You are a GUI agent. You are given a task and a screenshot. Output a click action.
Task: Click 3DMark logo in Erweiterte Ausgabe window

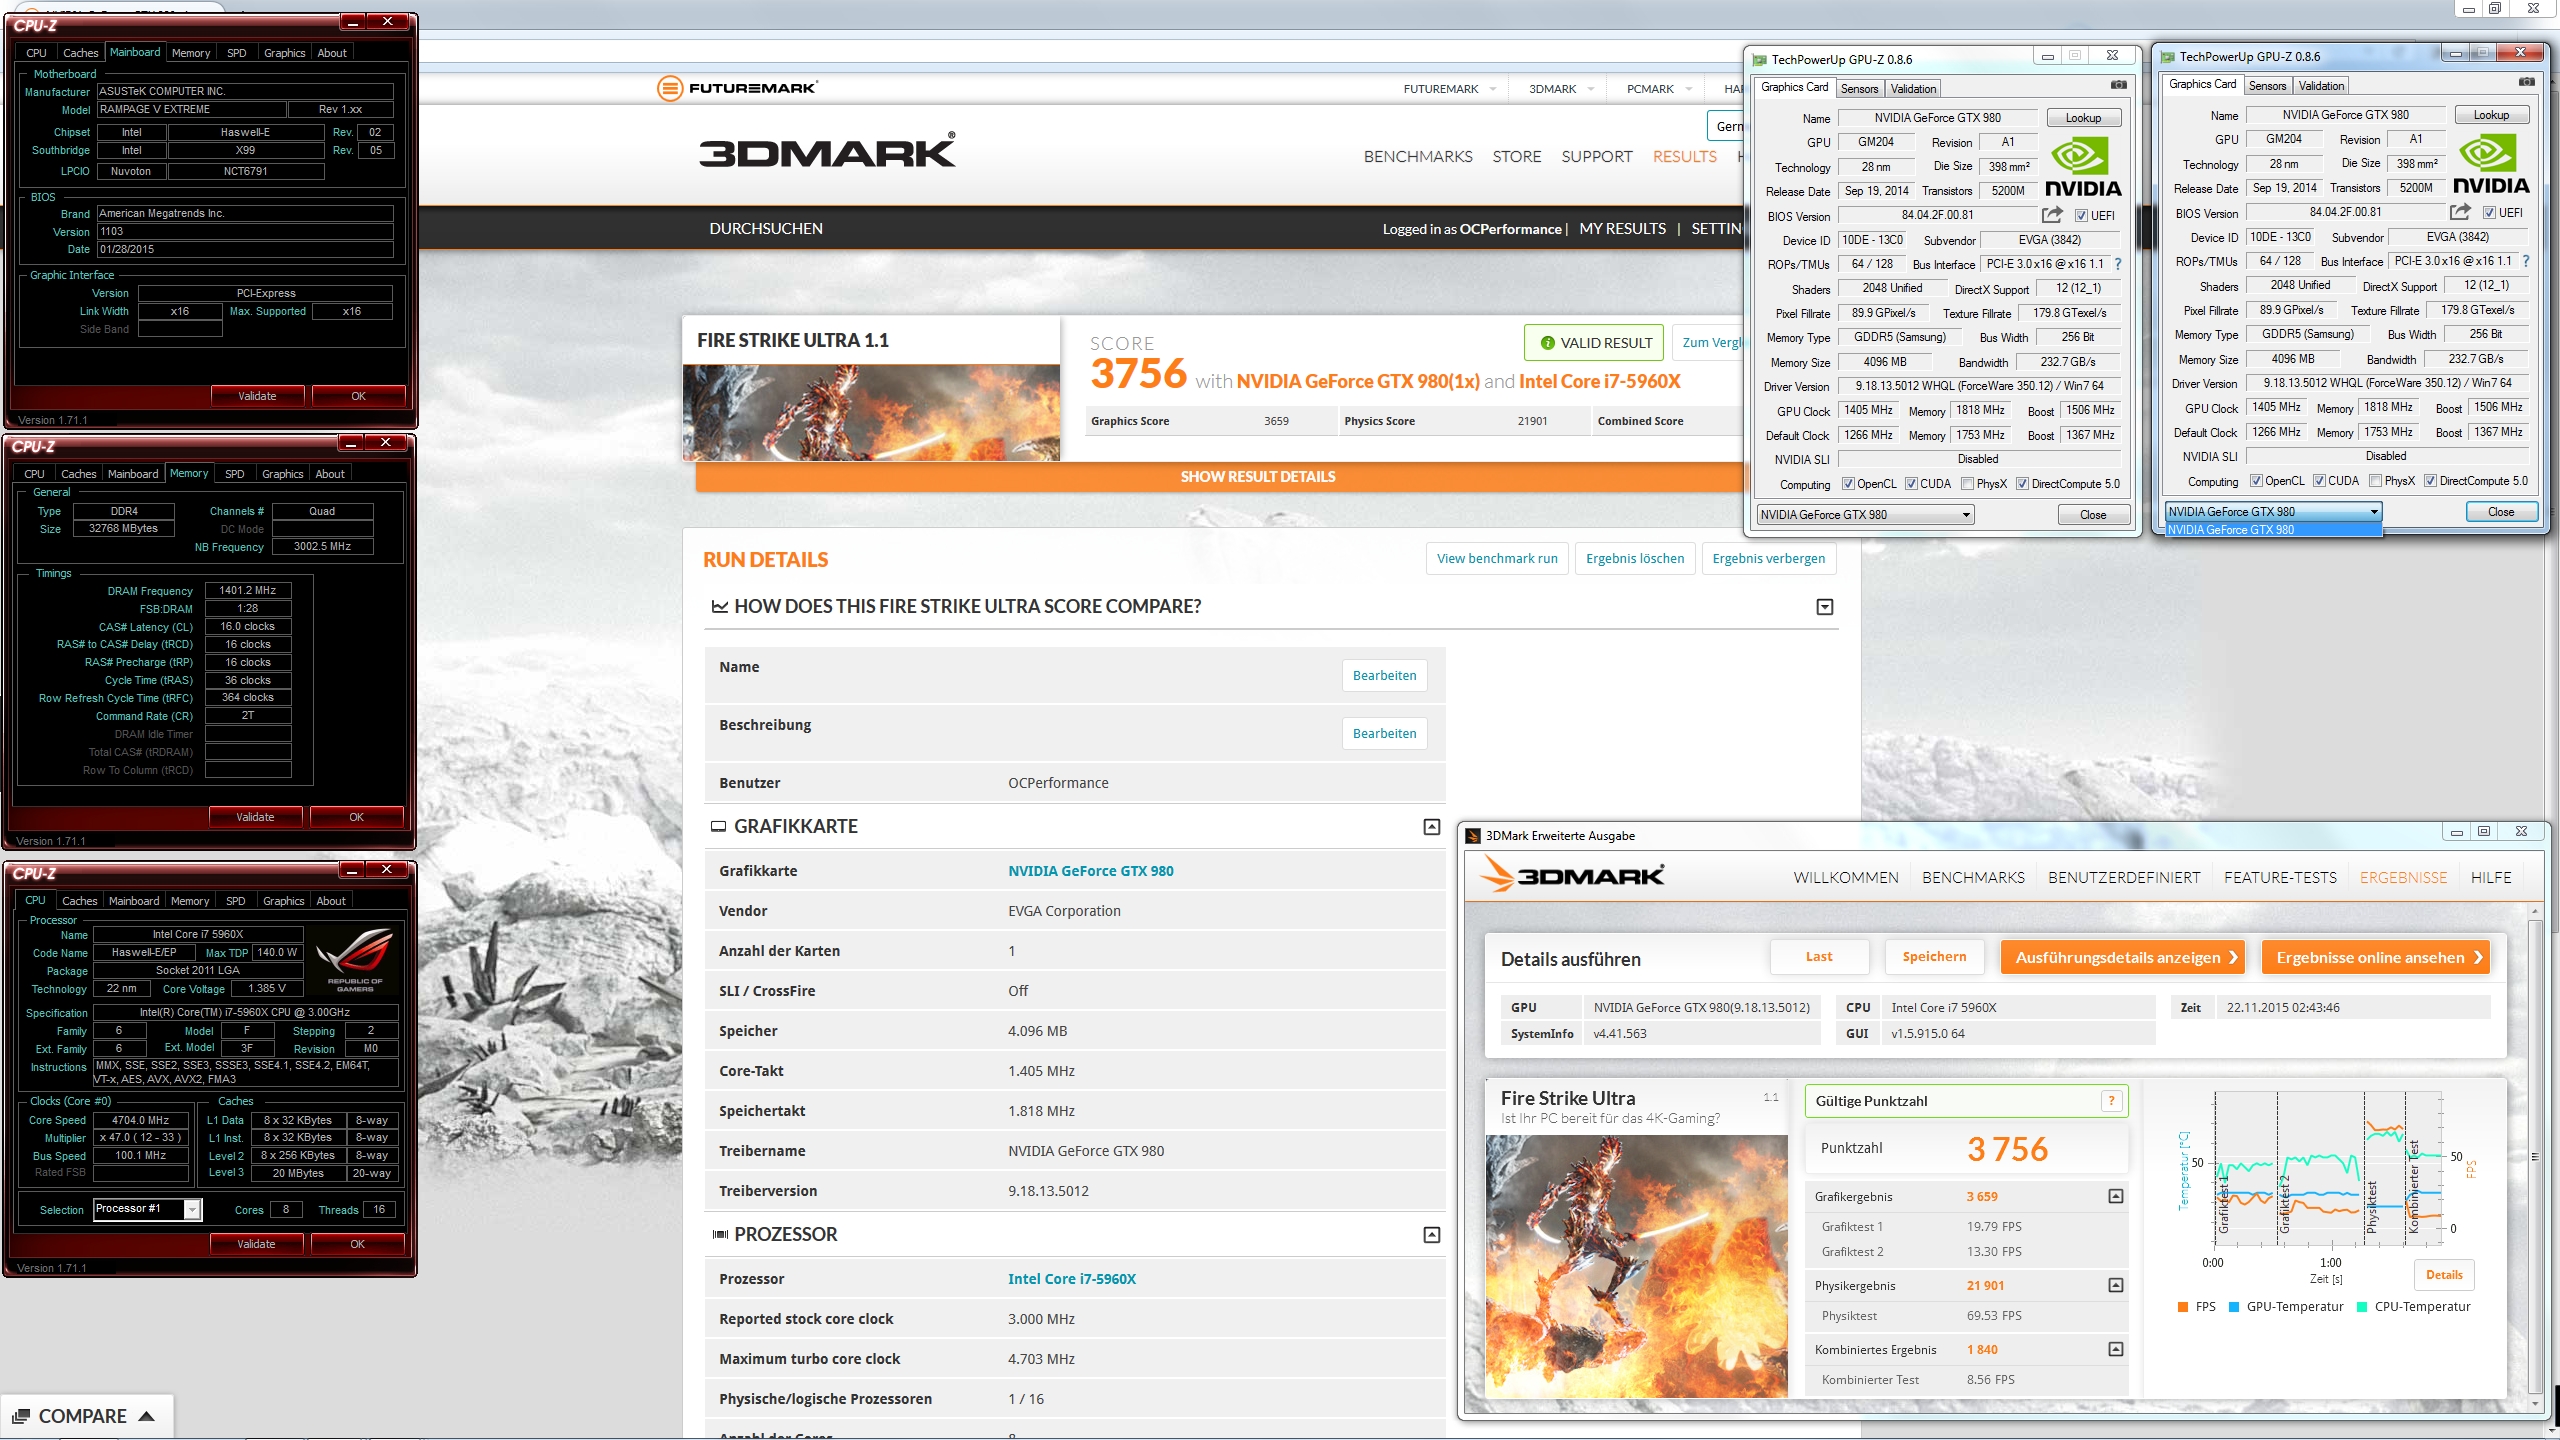[x=1573, y=875]
